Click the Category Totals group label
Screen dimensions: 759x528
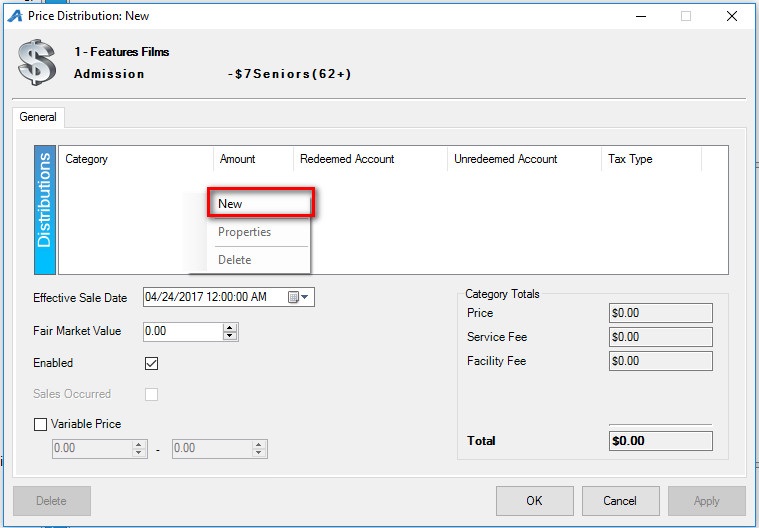coord(502,294)
